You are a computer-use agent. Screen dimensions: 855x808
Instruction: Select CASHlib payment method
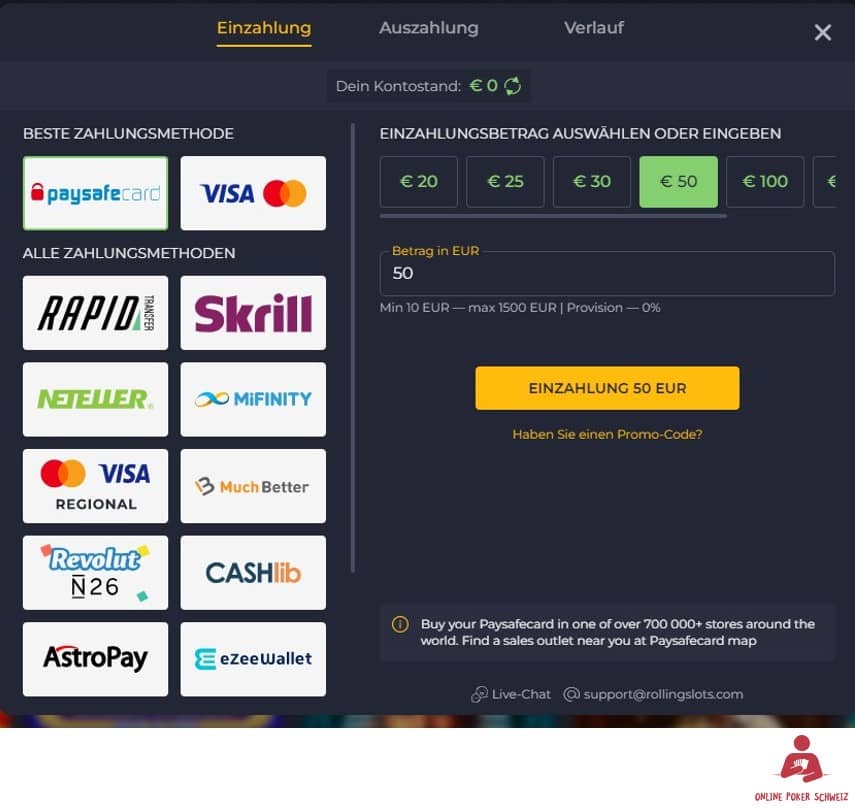coord(253,572)
